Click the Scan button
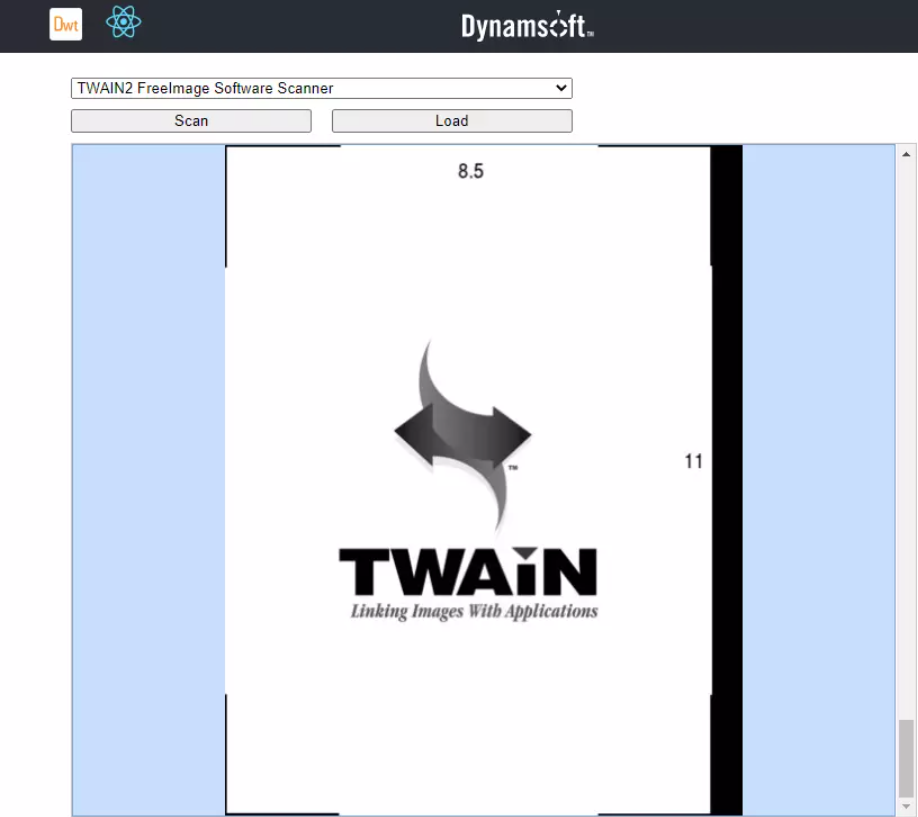Viewport: 918px width, 817px height. pyautogui.click(x=191, y=121)
